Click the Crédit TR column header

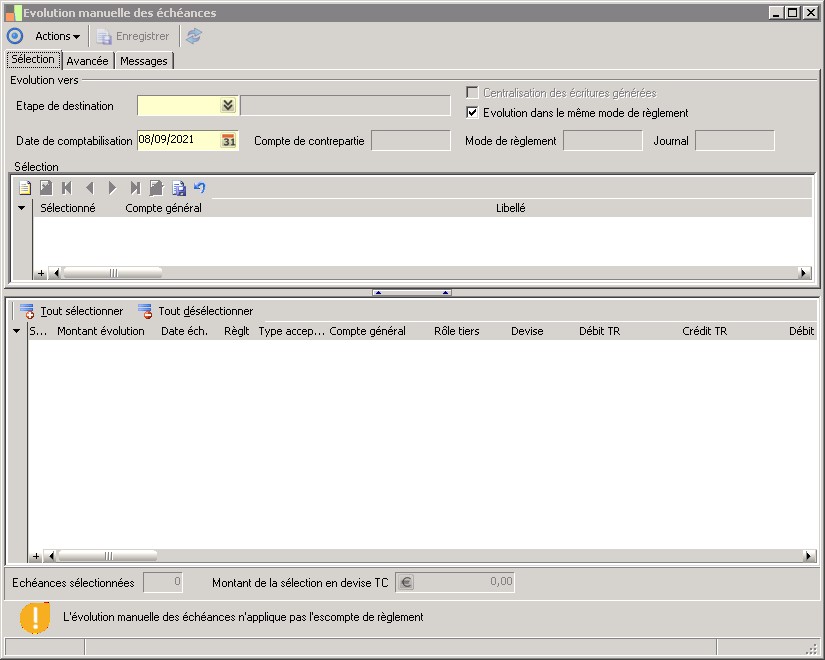click(x=705, y=331)
